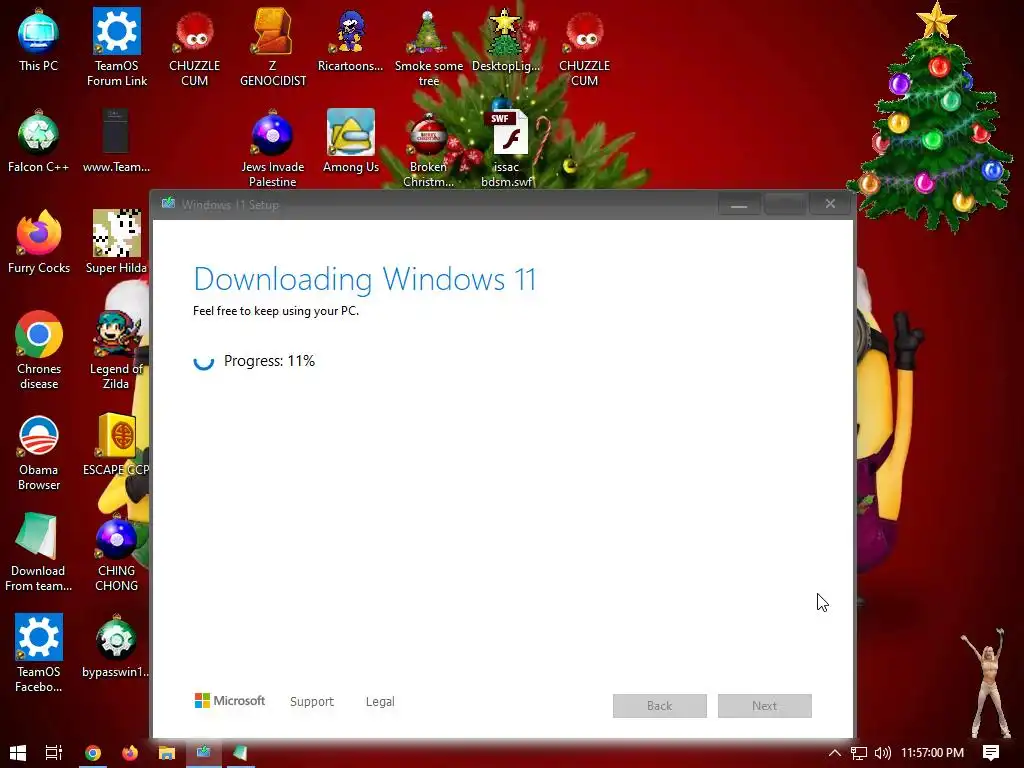Click the Progress: 11% status text

pyautogui.click(x=269, y=361)
